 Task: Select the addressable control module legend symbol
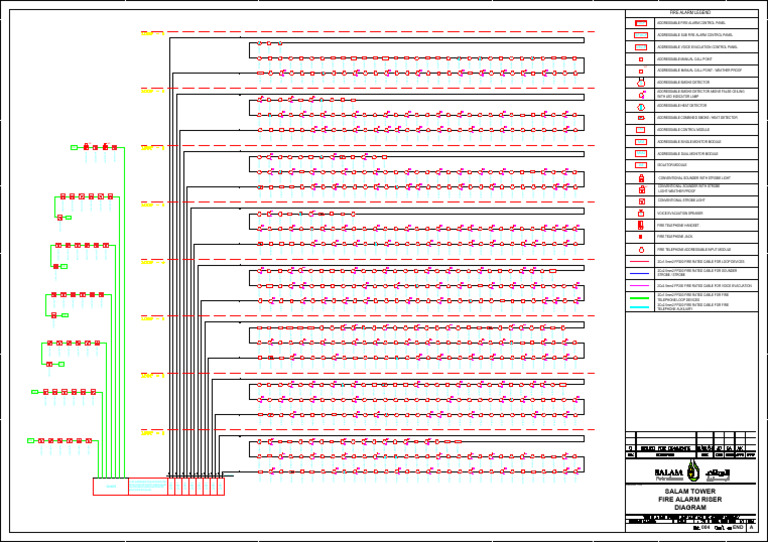point(640,130)
